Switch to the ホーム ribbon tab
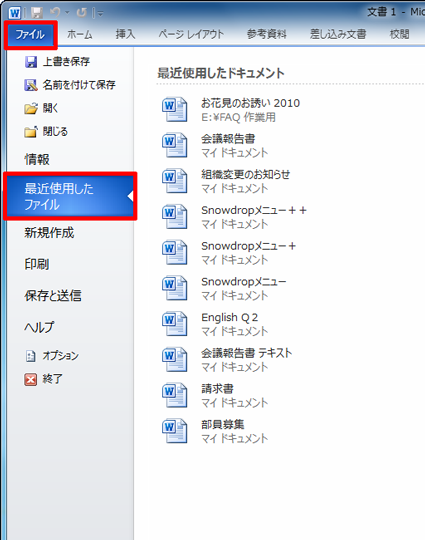Viewport: 425px width, 540px height. click(80, 34)
